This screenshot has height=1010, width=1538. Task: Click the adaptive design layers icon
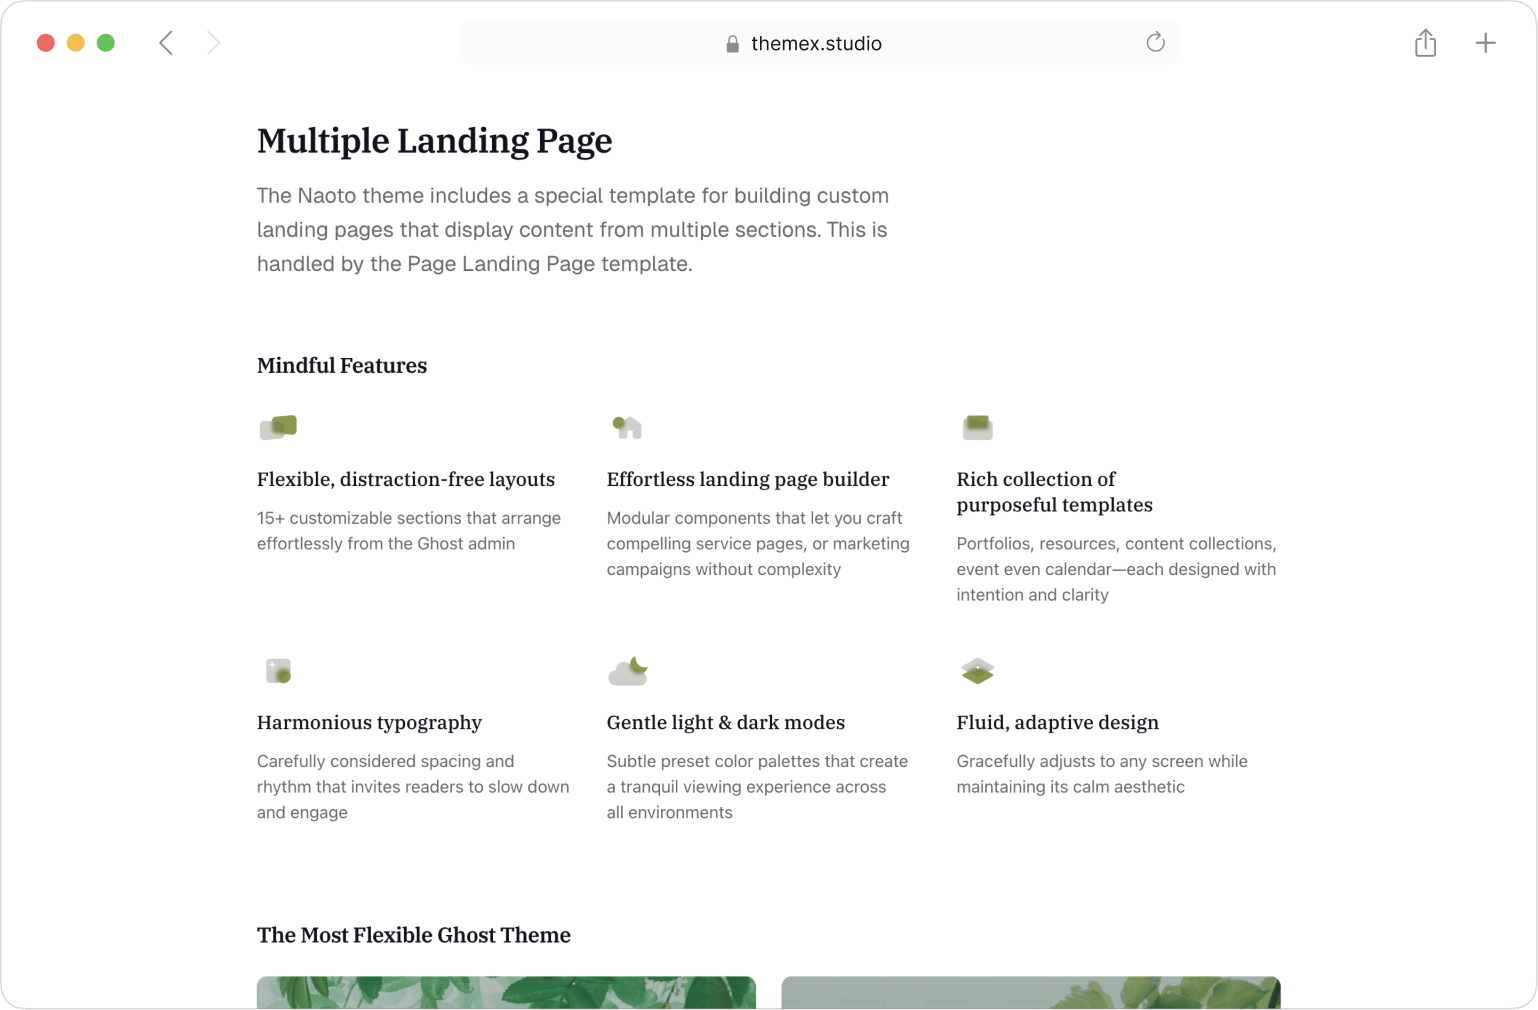977,671
